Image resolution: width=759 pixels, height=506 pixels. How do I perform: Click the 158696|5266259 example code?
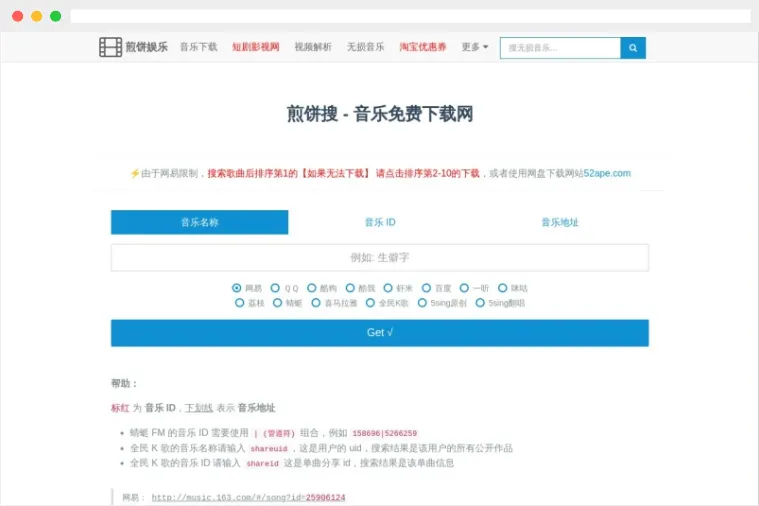384,433
